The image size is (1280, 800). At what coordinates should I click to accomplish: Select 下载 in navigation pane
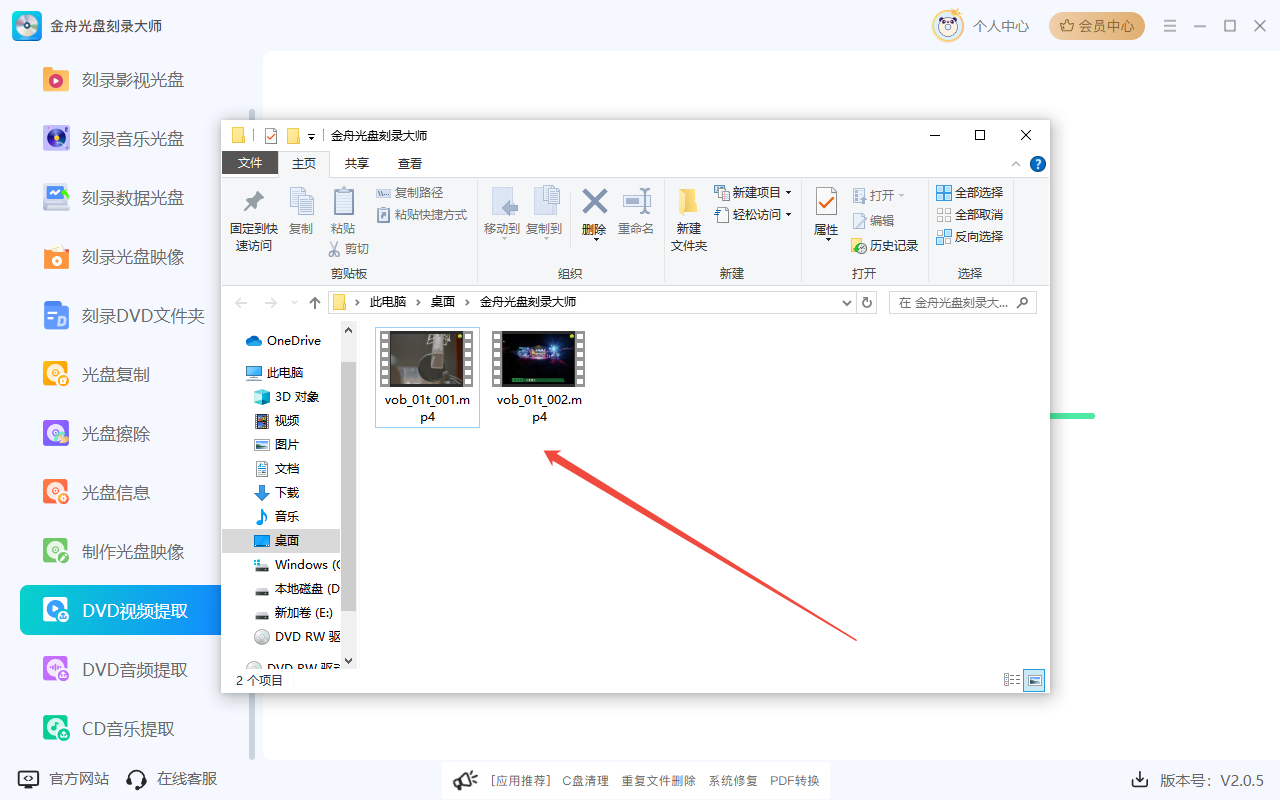coord(277,492)
